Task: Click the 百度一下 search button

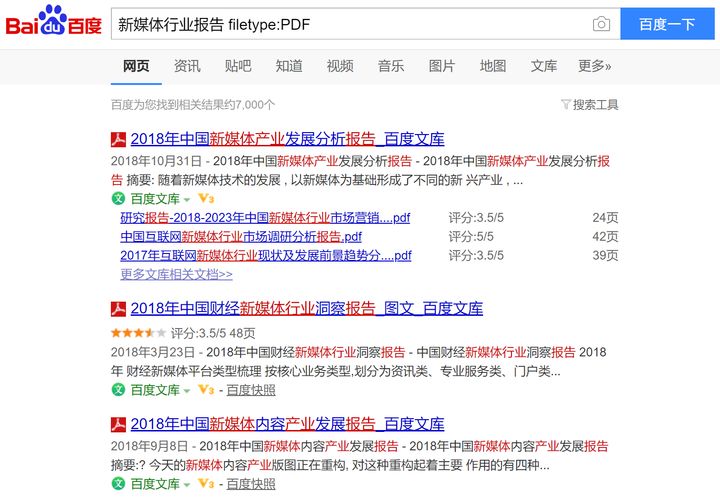Action: click(667, 24)
